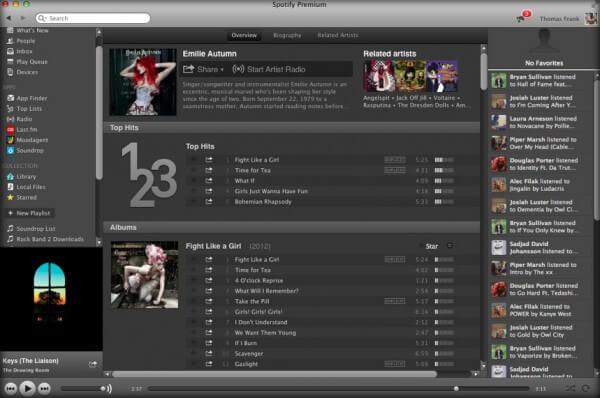Image resolution: width=600 pixels, height=398 pixels.
Task: Skip to the previous track
Action: [x=10, y=389]
